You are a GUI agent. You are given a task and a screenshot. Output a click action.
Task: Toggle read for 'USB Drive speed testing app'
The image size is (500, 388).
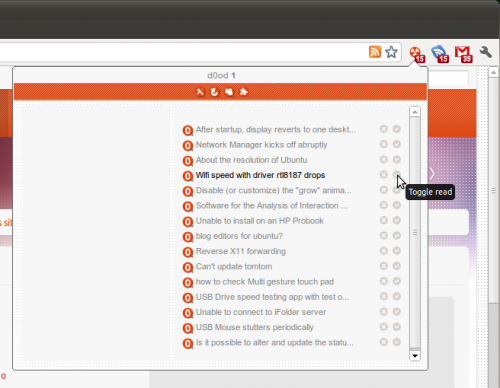(x=397, y=296)
